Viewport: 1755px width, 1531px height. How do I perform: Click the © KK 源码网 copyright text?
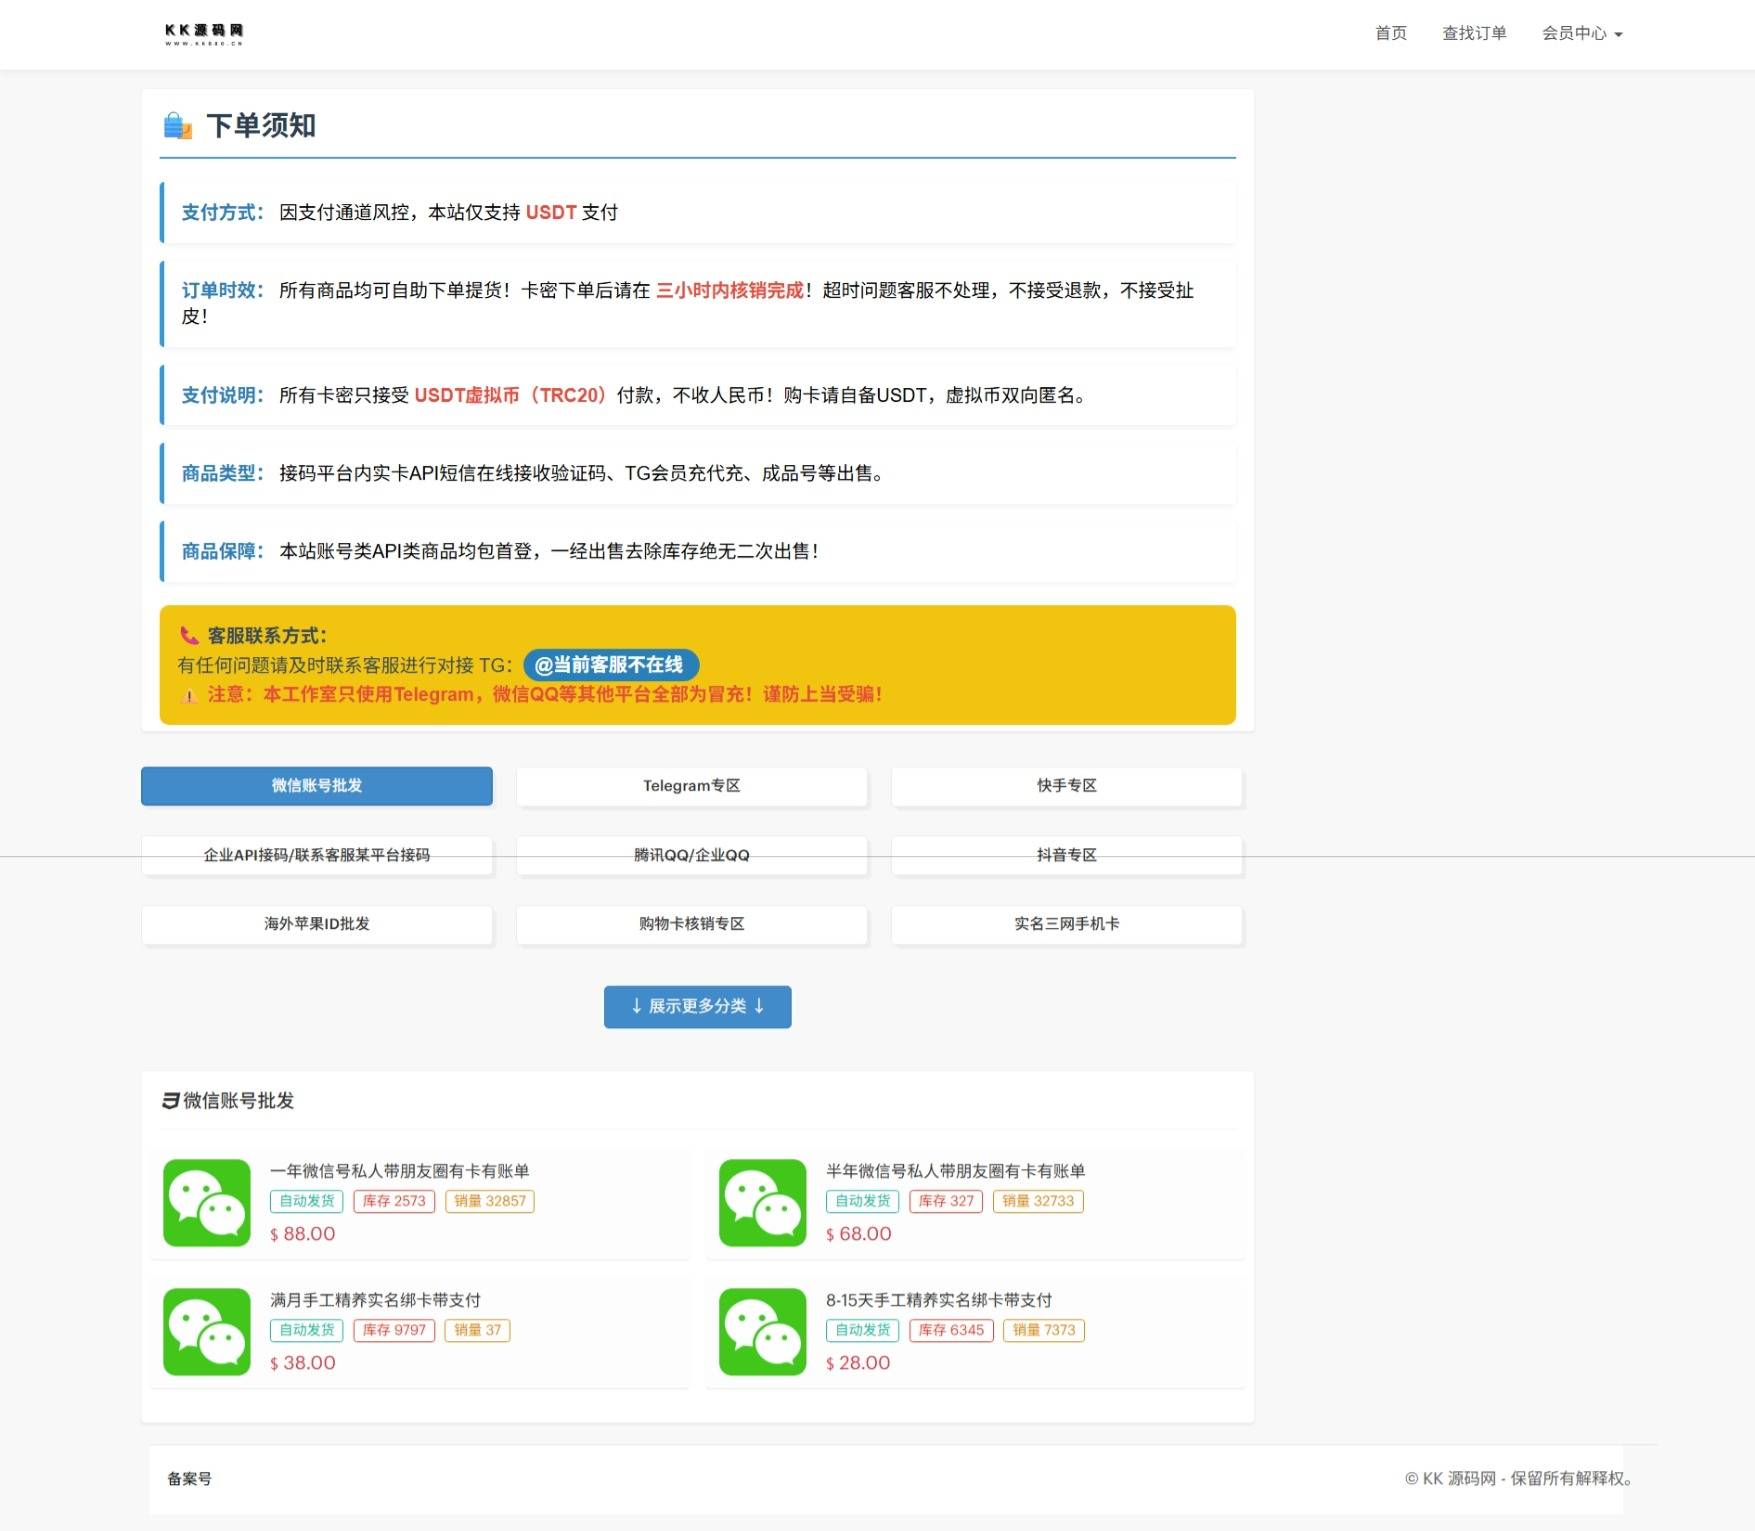[1518, 1479]
